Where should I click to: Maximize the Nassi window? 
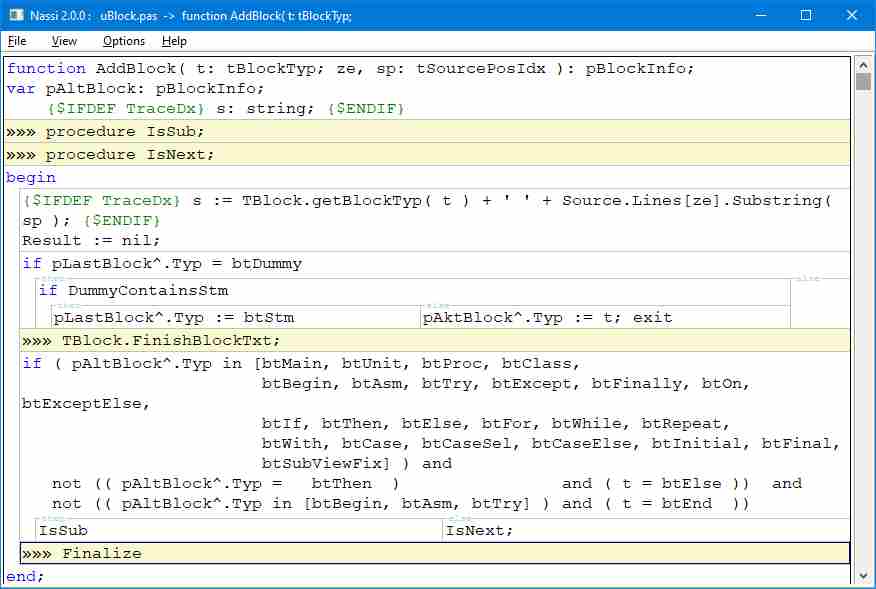[x=806, y=15]
